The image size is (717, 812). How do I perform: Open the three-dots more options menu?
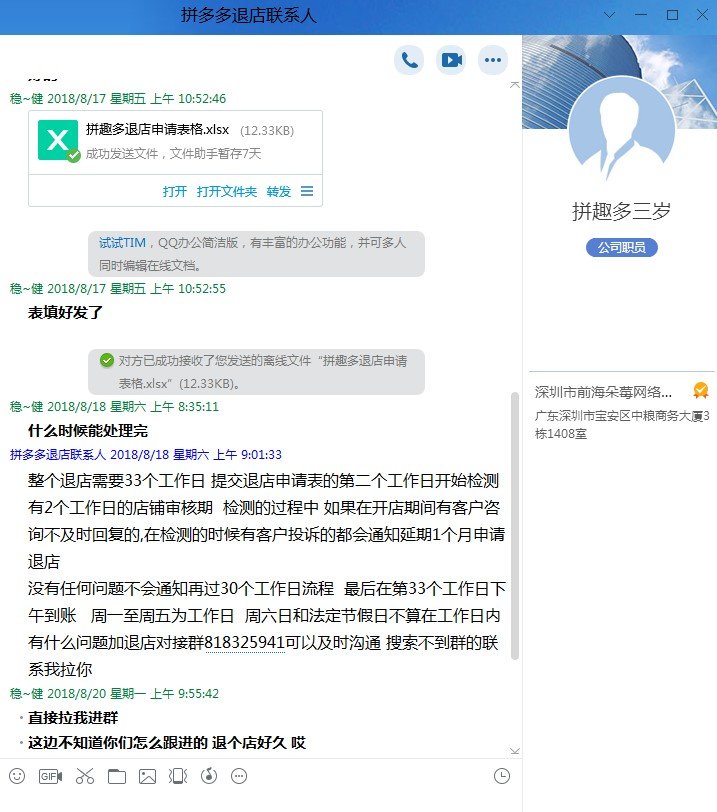[x=492, y=60]
